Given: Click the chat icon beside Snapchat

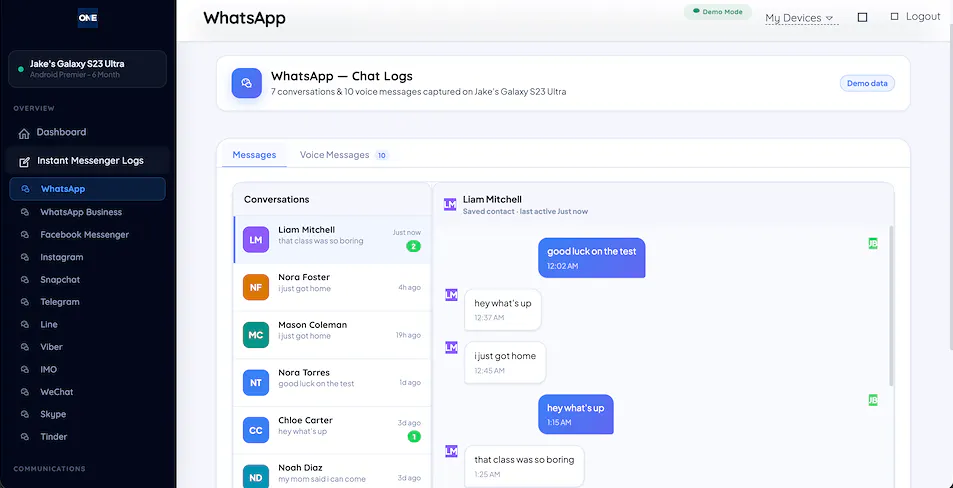Looking at the screenshot, I should click(x=25, y=280).
